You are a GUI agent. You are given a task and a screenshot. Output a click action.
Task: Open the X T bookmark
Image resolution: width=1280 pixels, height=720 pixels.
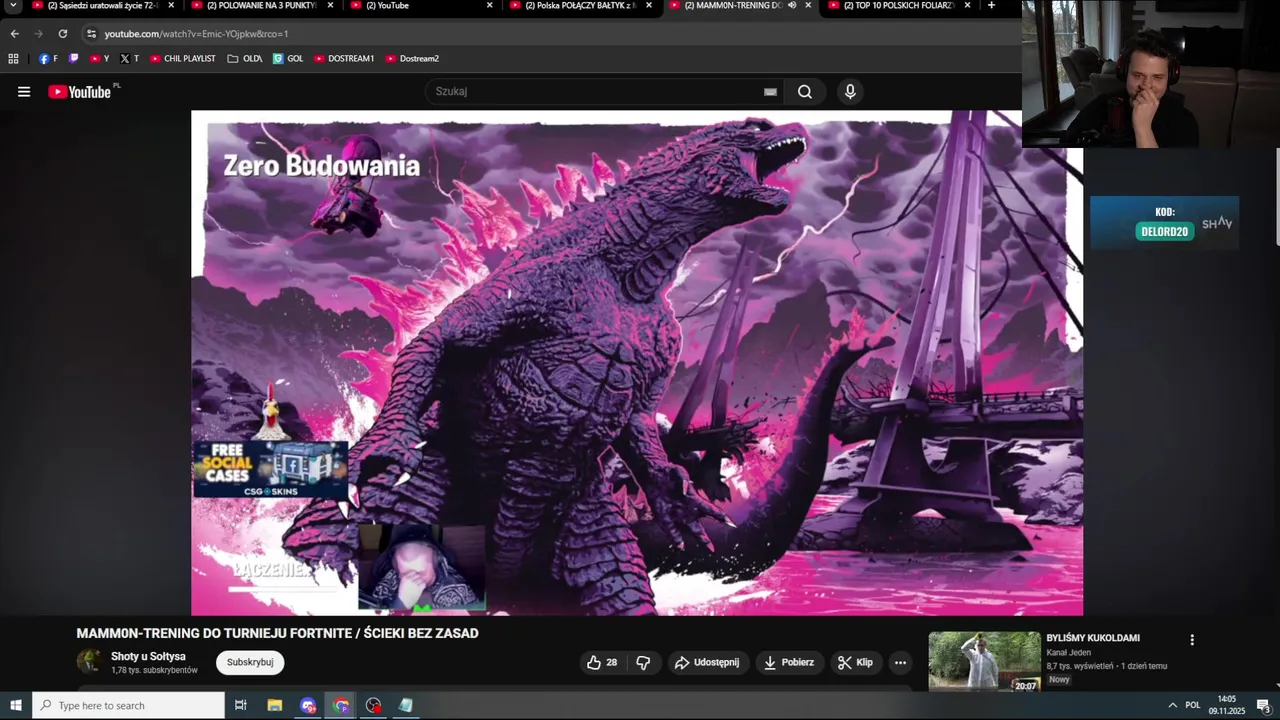[x=129, y=59]
